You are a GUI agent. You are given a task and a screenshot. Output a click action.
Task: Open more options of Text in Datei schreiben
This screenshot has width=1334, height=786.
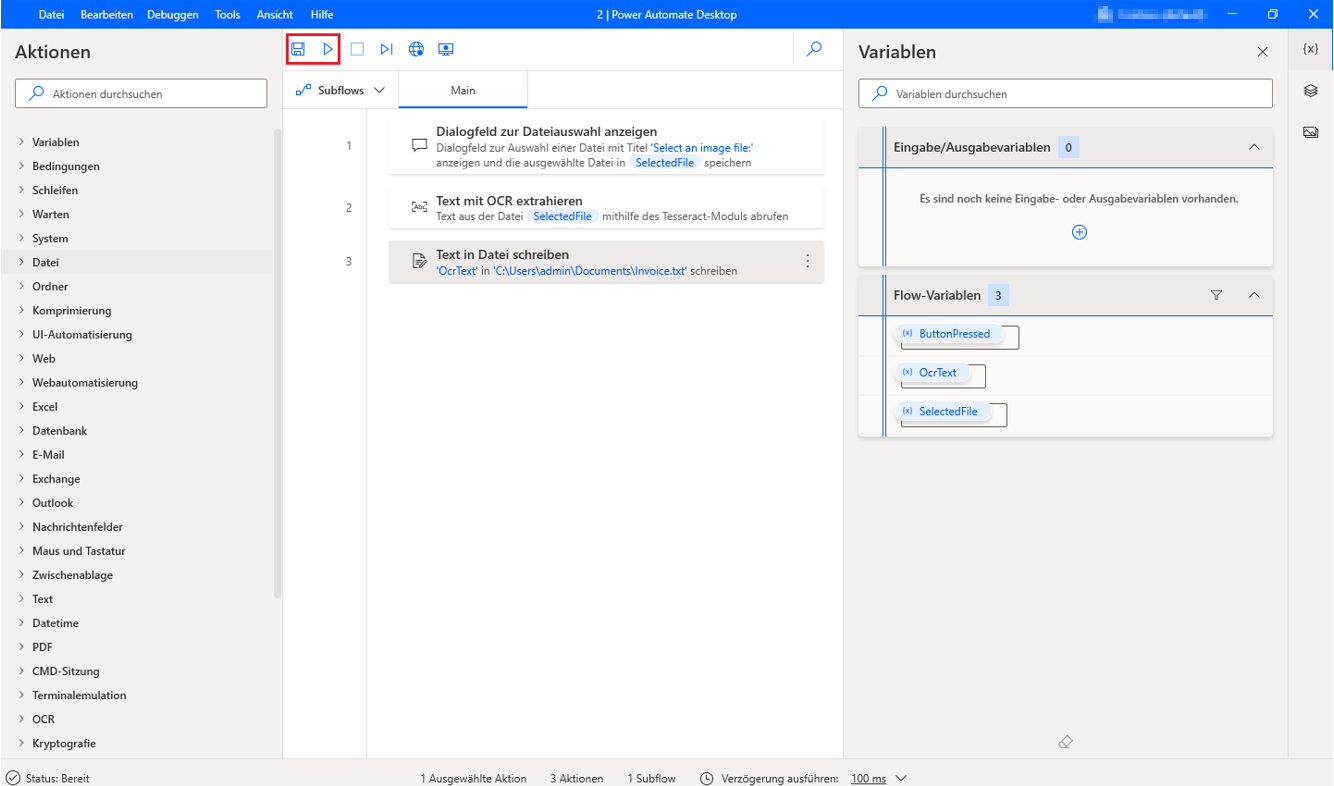[x=808, y=261]
